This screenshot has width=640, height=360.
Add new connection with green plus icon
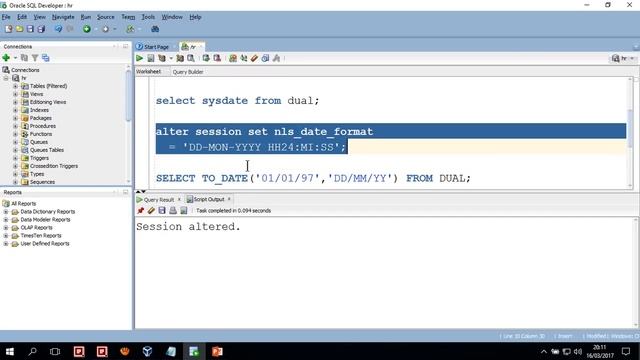pyautogui.click(x=6, y=58)
